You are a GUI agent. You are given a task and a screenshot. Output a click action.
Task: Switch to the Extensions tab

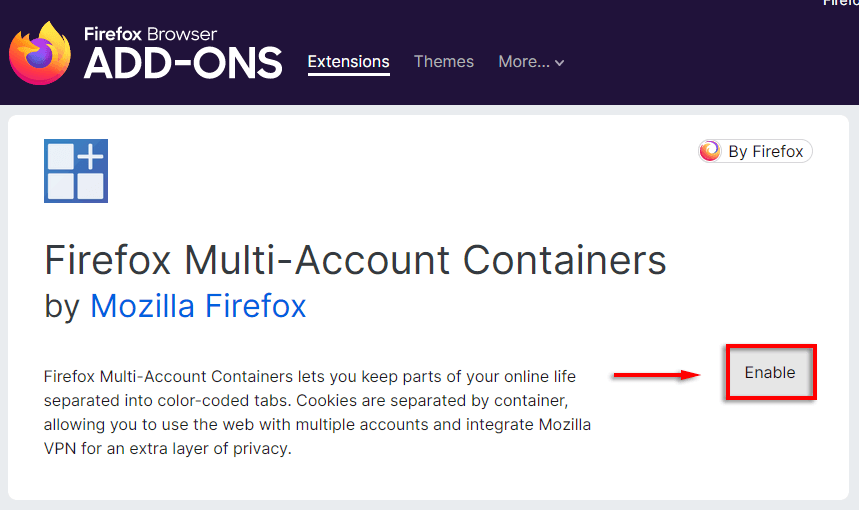tap(348, 62)
